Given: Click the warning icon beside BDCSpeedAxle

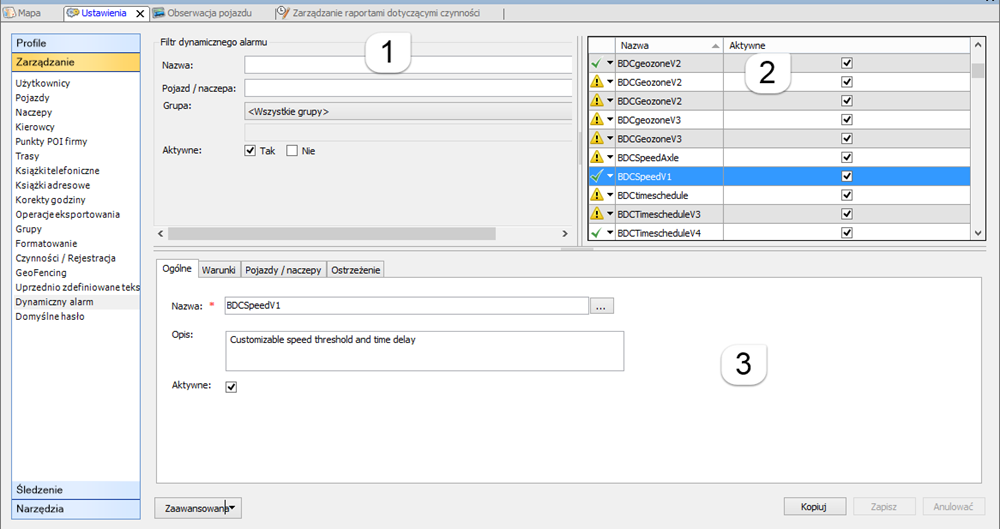Looking at the screenshot, I should [x=597, y=158].
